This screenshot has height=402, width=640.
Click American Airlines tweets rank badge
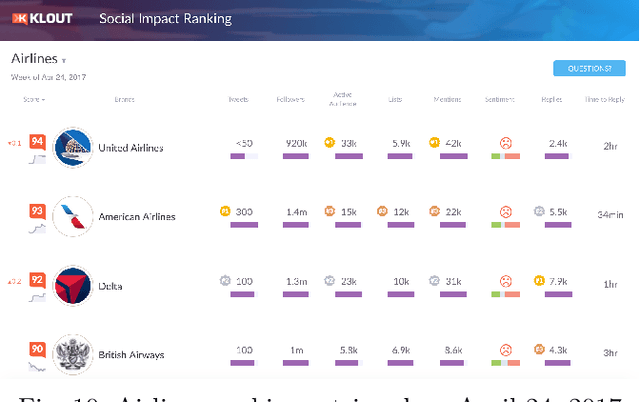(225, 212)
